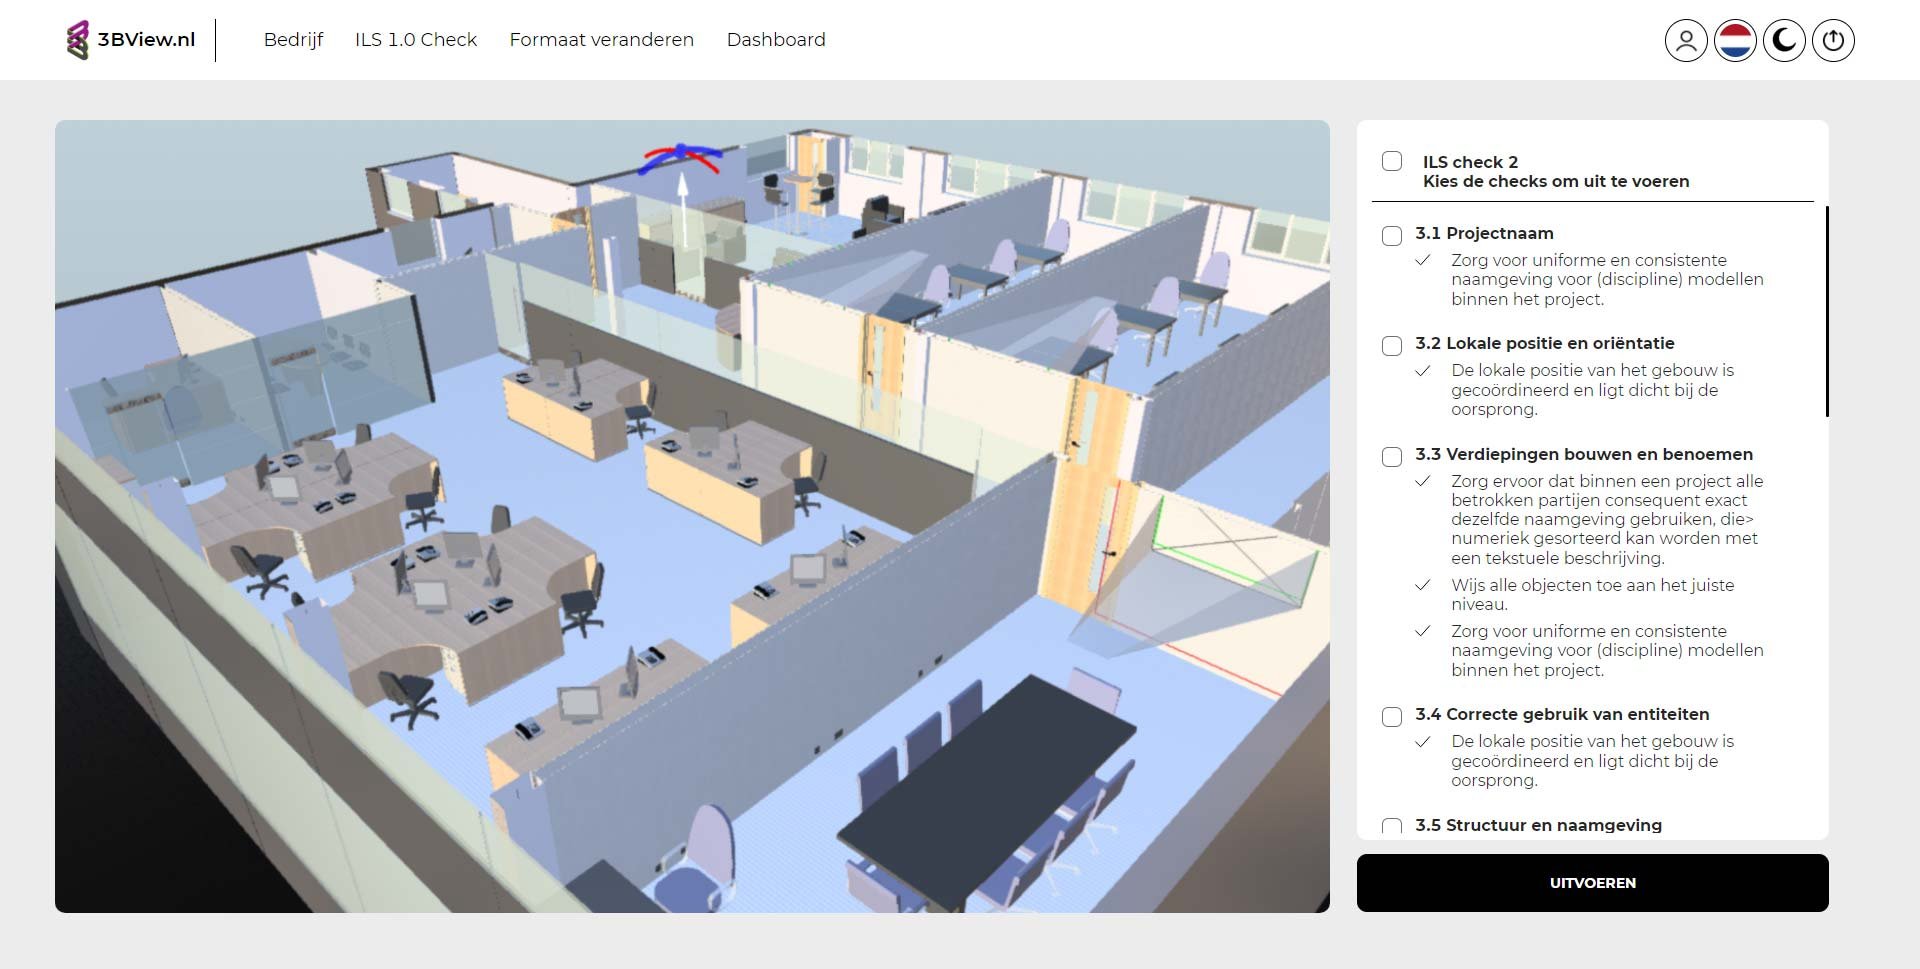Open Formaat veranderen page

coord(601,40)
